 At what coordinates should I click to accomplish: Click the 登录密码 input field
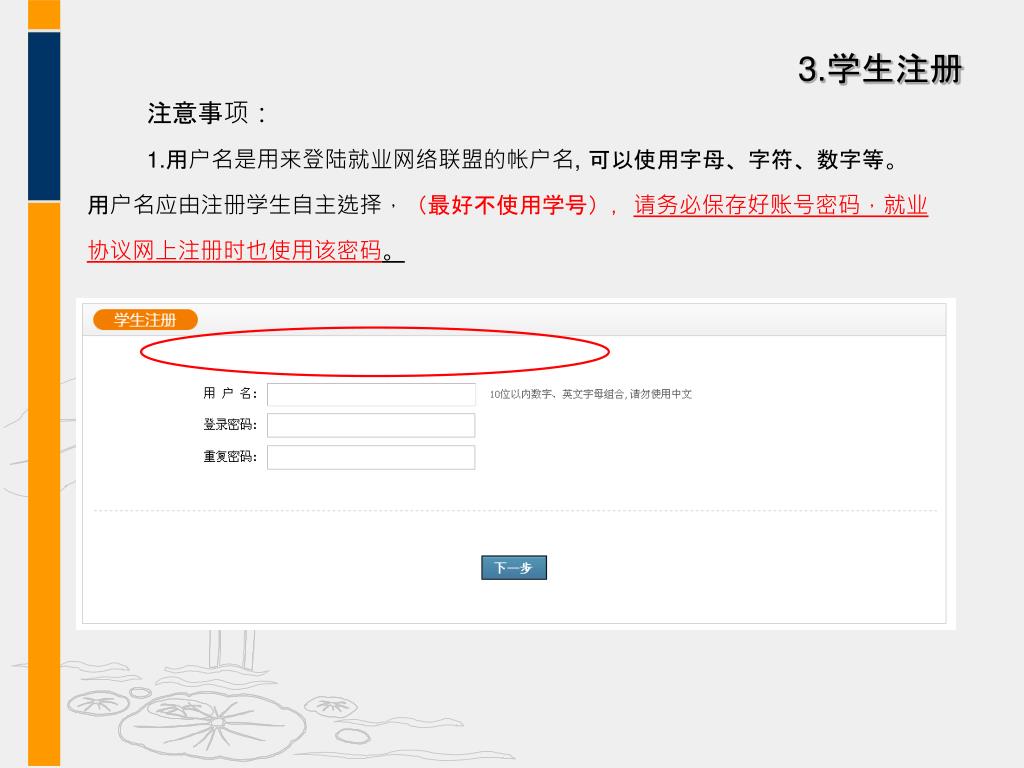(371, 425)
